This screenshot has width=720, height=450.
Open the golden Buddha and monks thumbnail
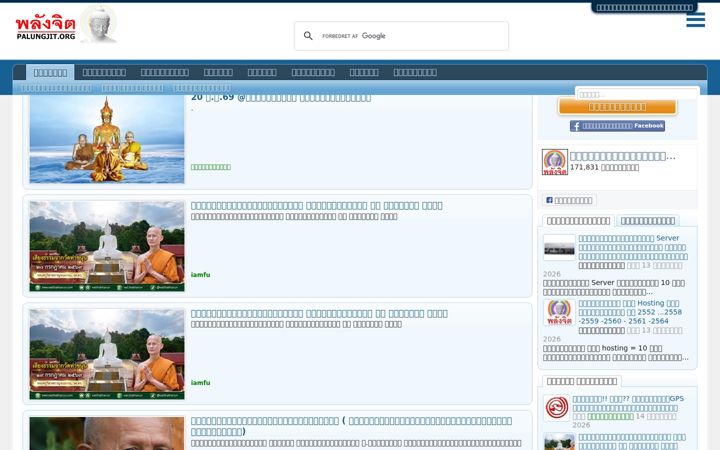(x=107, y=139)
